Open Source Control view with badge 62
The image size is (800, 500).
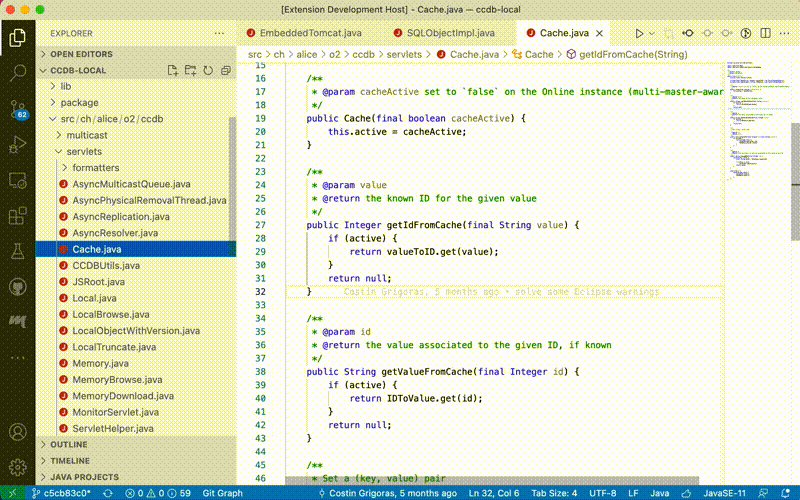pyautogui.click(x=17, y=109)
